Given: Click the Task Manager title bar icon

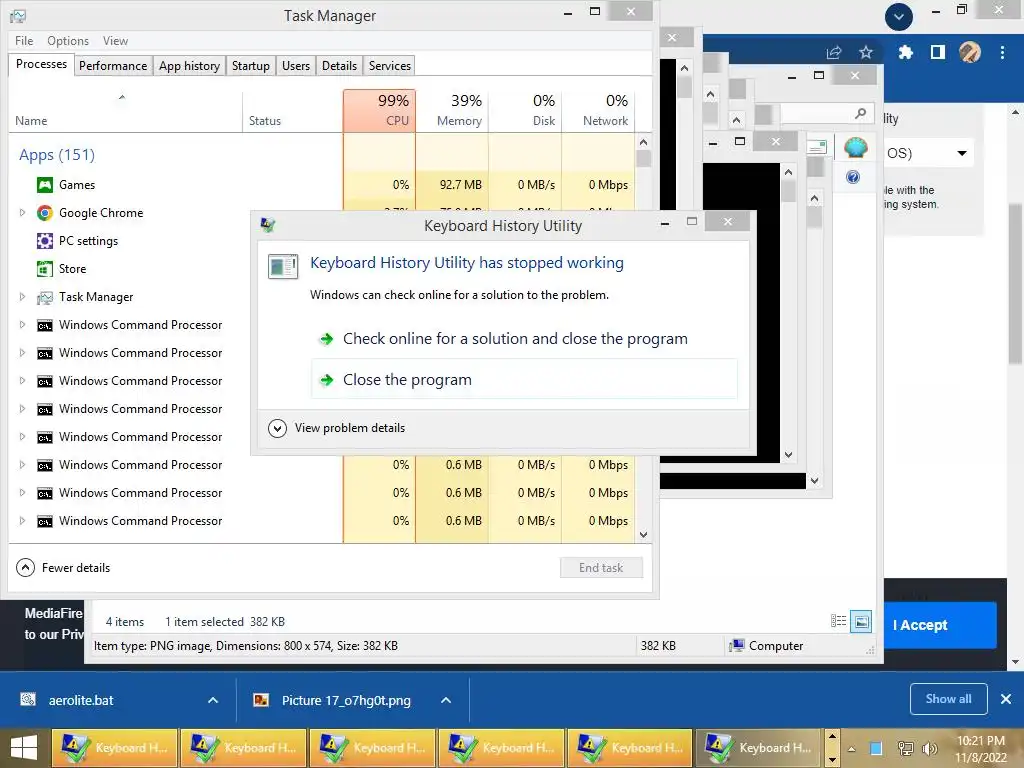Looking at the screenshot, I should coord(18,16).
